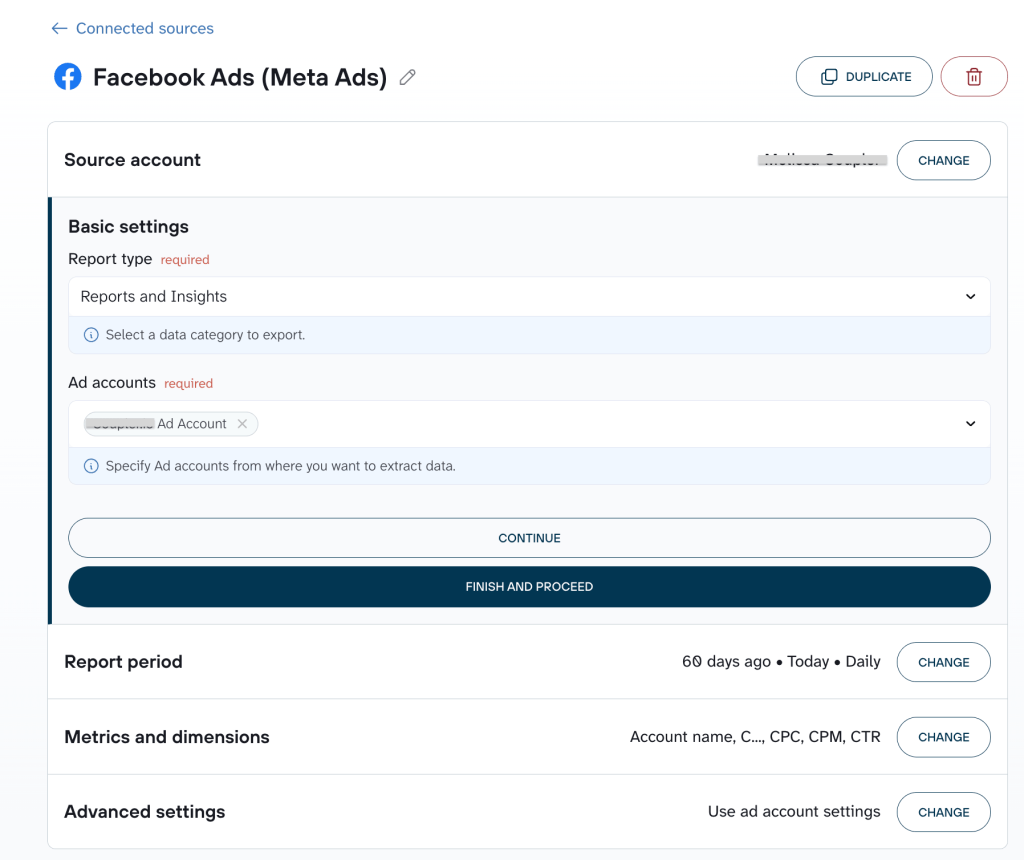
Task: Remove the Ad Account chip
Action: (x=242, y=424)
